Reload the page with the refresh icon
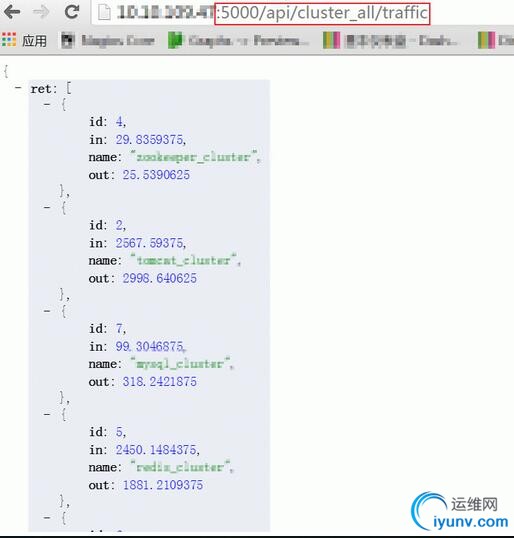Image resolution: width=514 pixels, height=538 pixels. (72, 12)
